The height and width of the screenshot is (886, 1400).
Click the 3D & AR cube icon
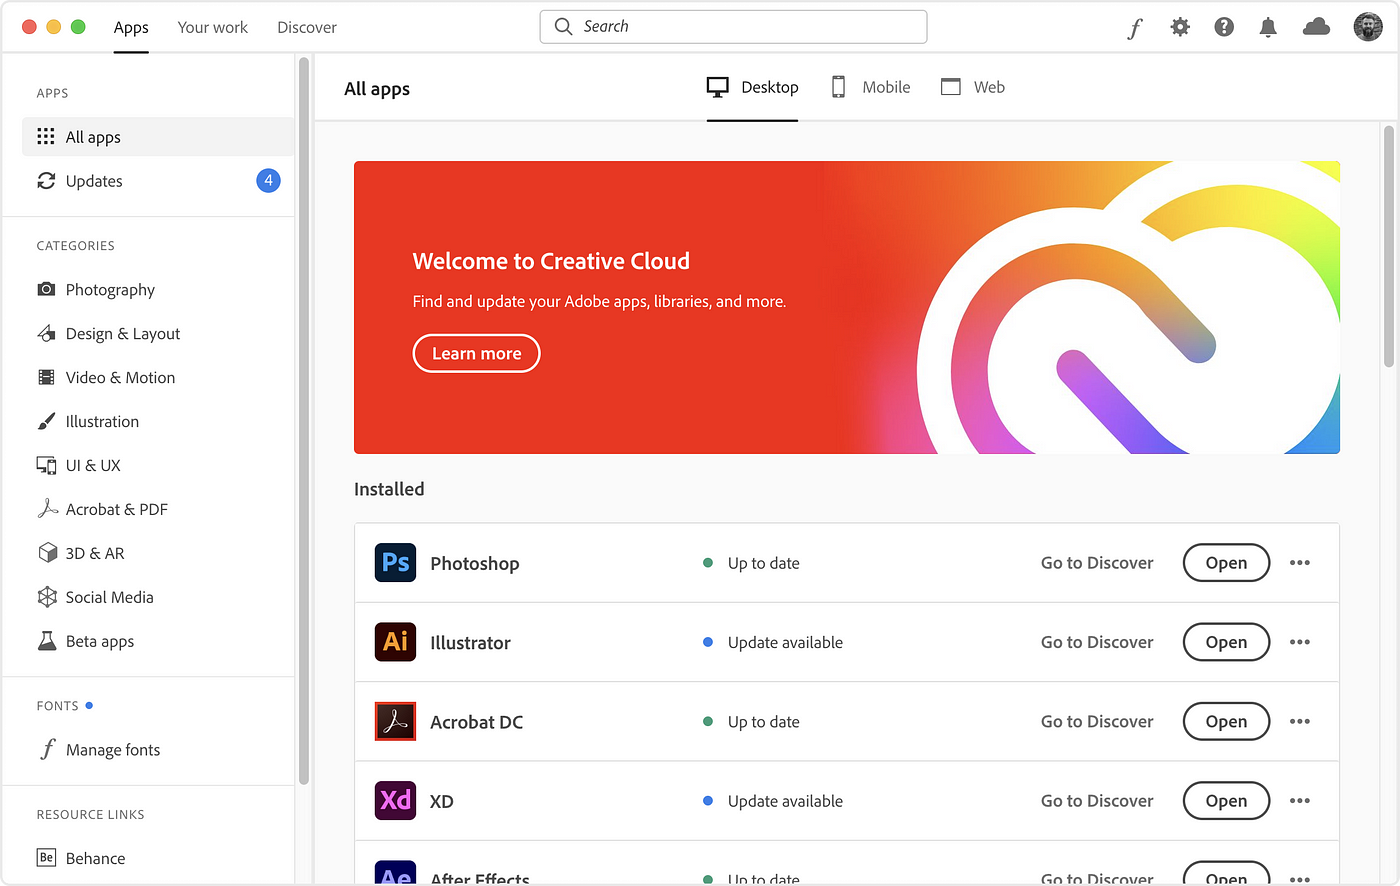47,553
